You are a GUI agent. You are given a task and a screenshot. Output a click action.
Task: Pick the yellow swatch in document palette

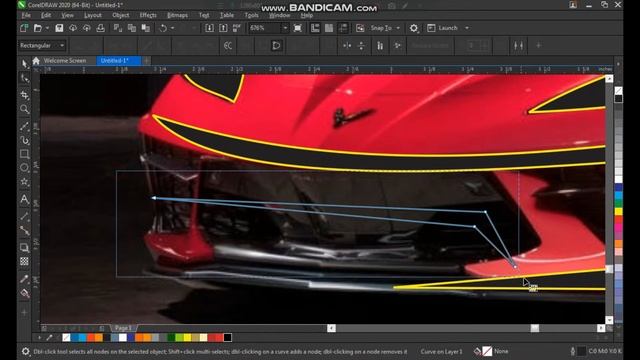coord(187,337)
